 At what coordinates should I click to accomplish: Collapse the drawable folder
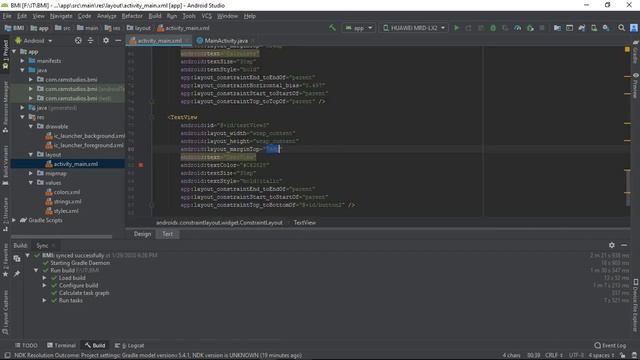pos(31,127)
